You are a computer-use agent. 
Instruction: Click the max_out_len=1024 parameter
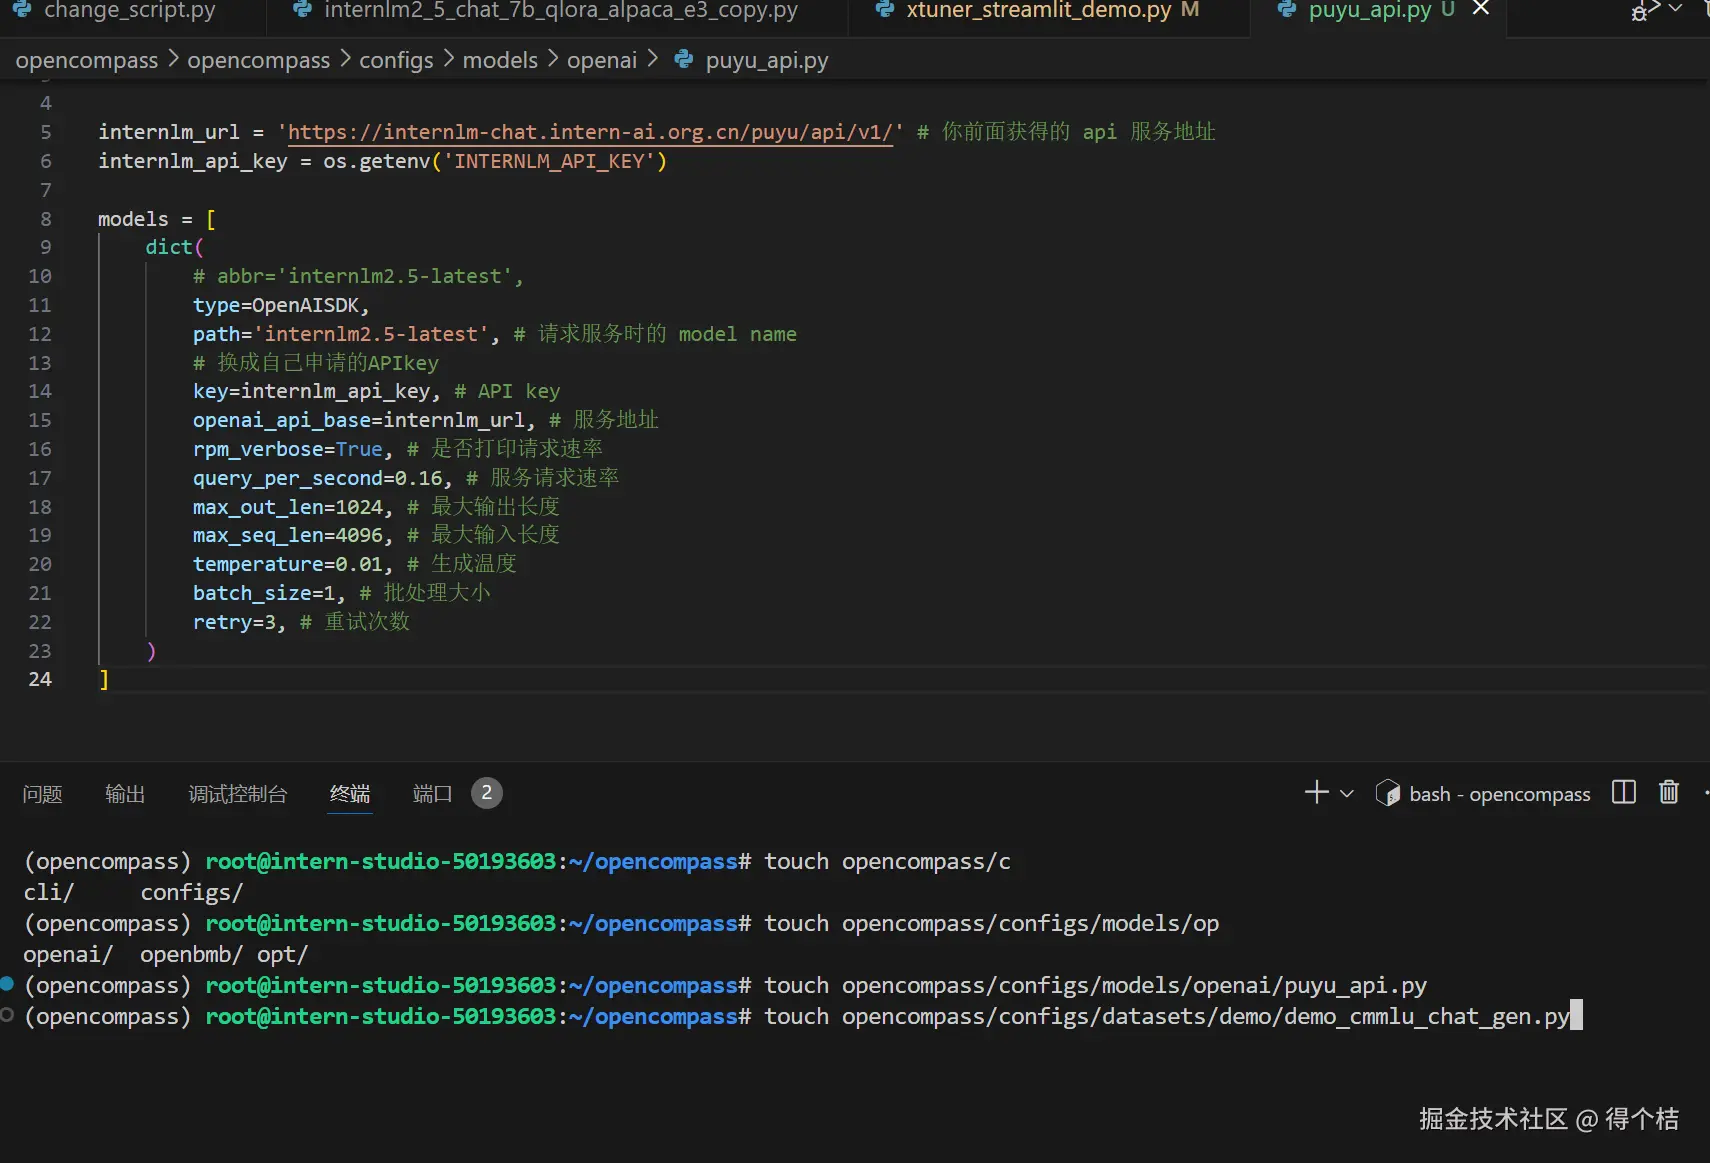[x=288, y=507]
